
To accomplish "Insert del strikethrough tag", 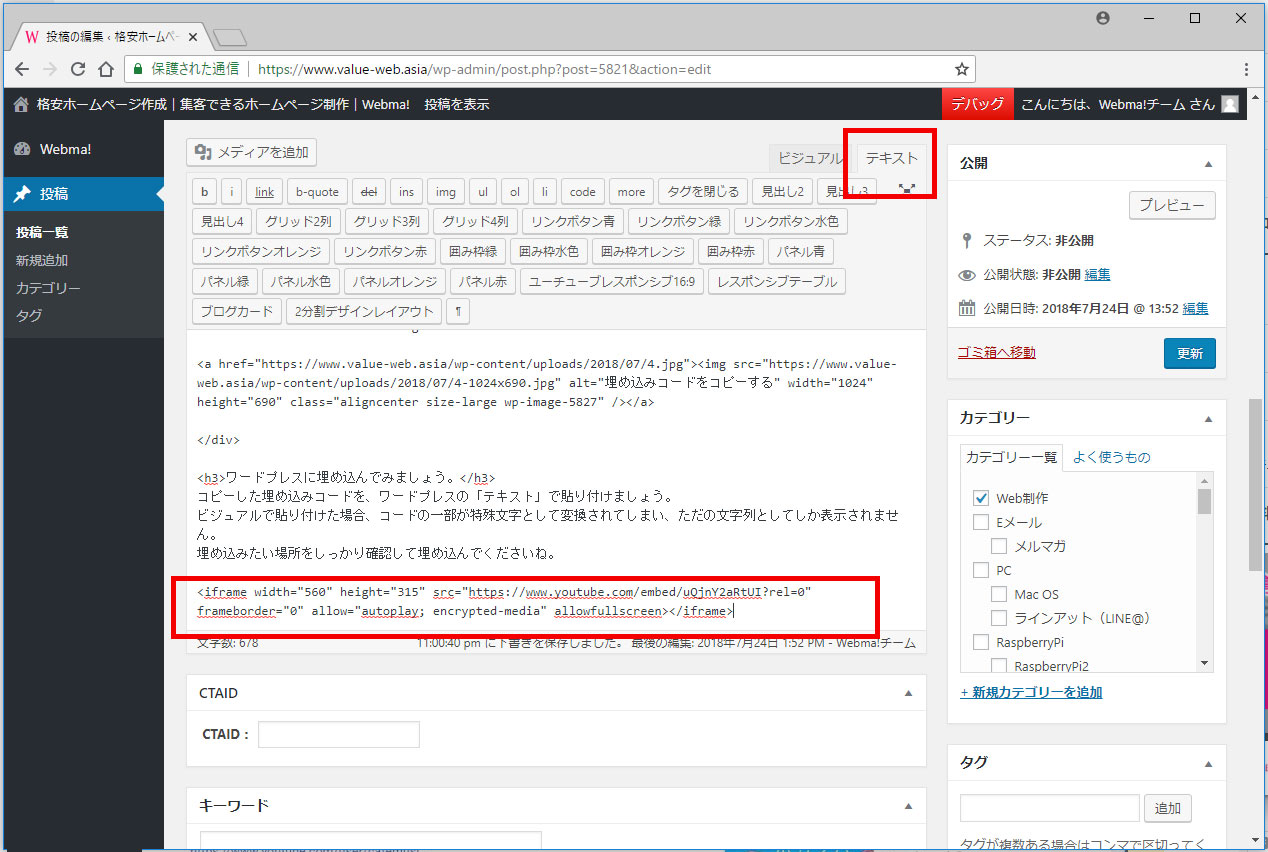I will point(369,191).
